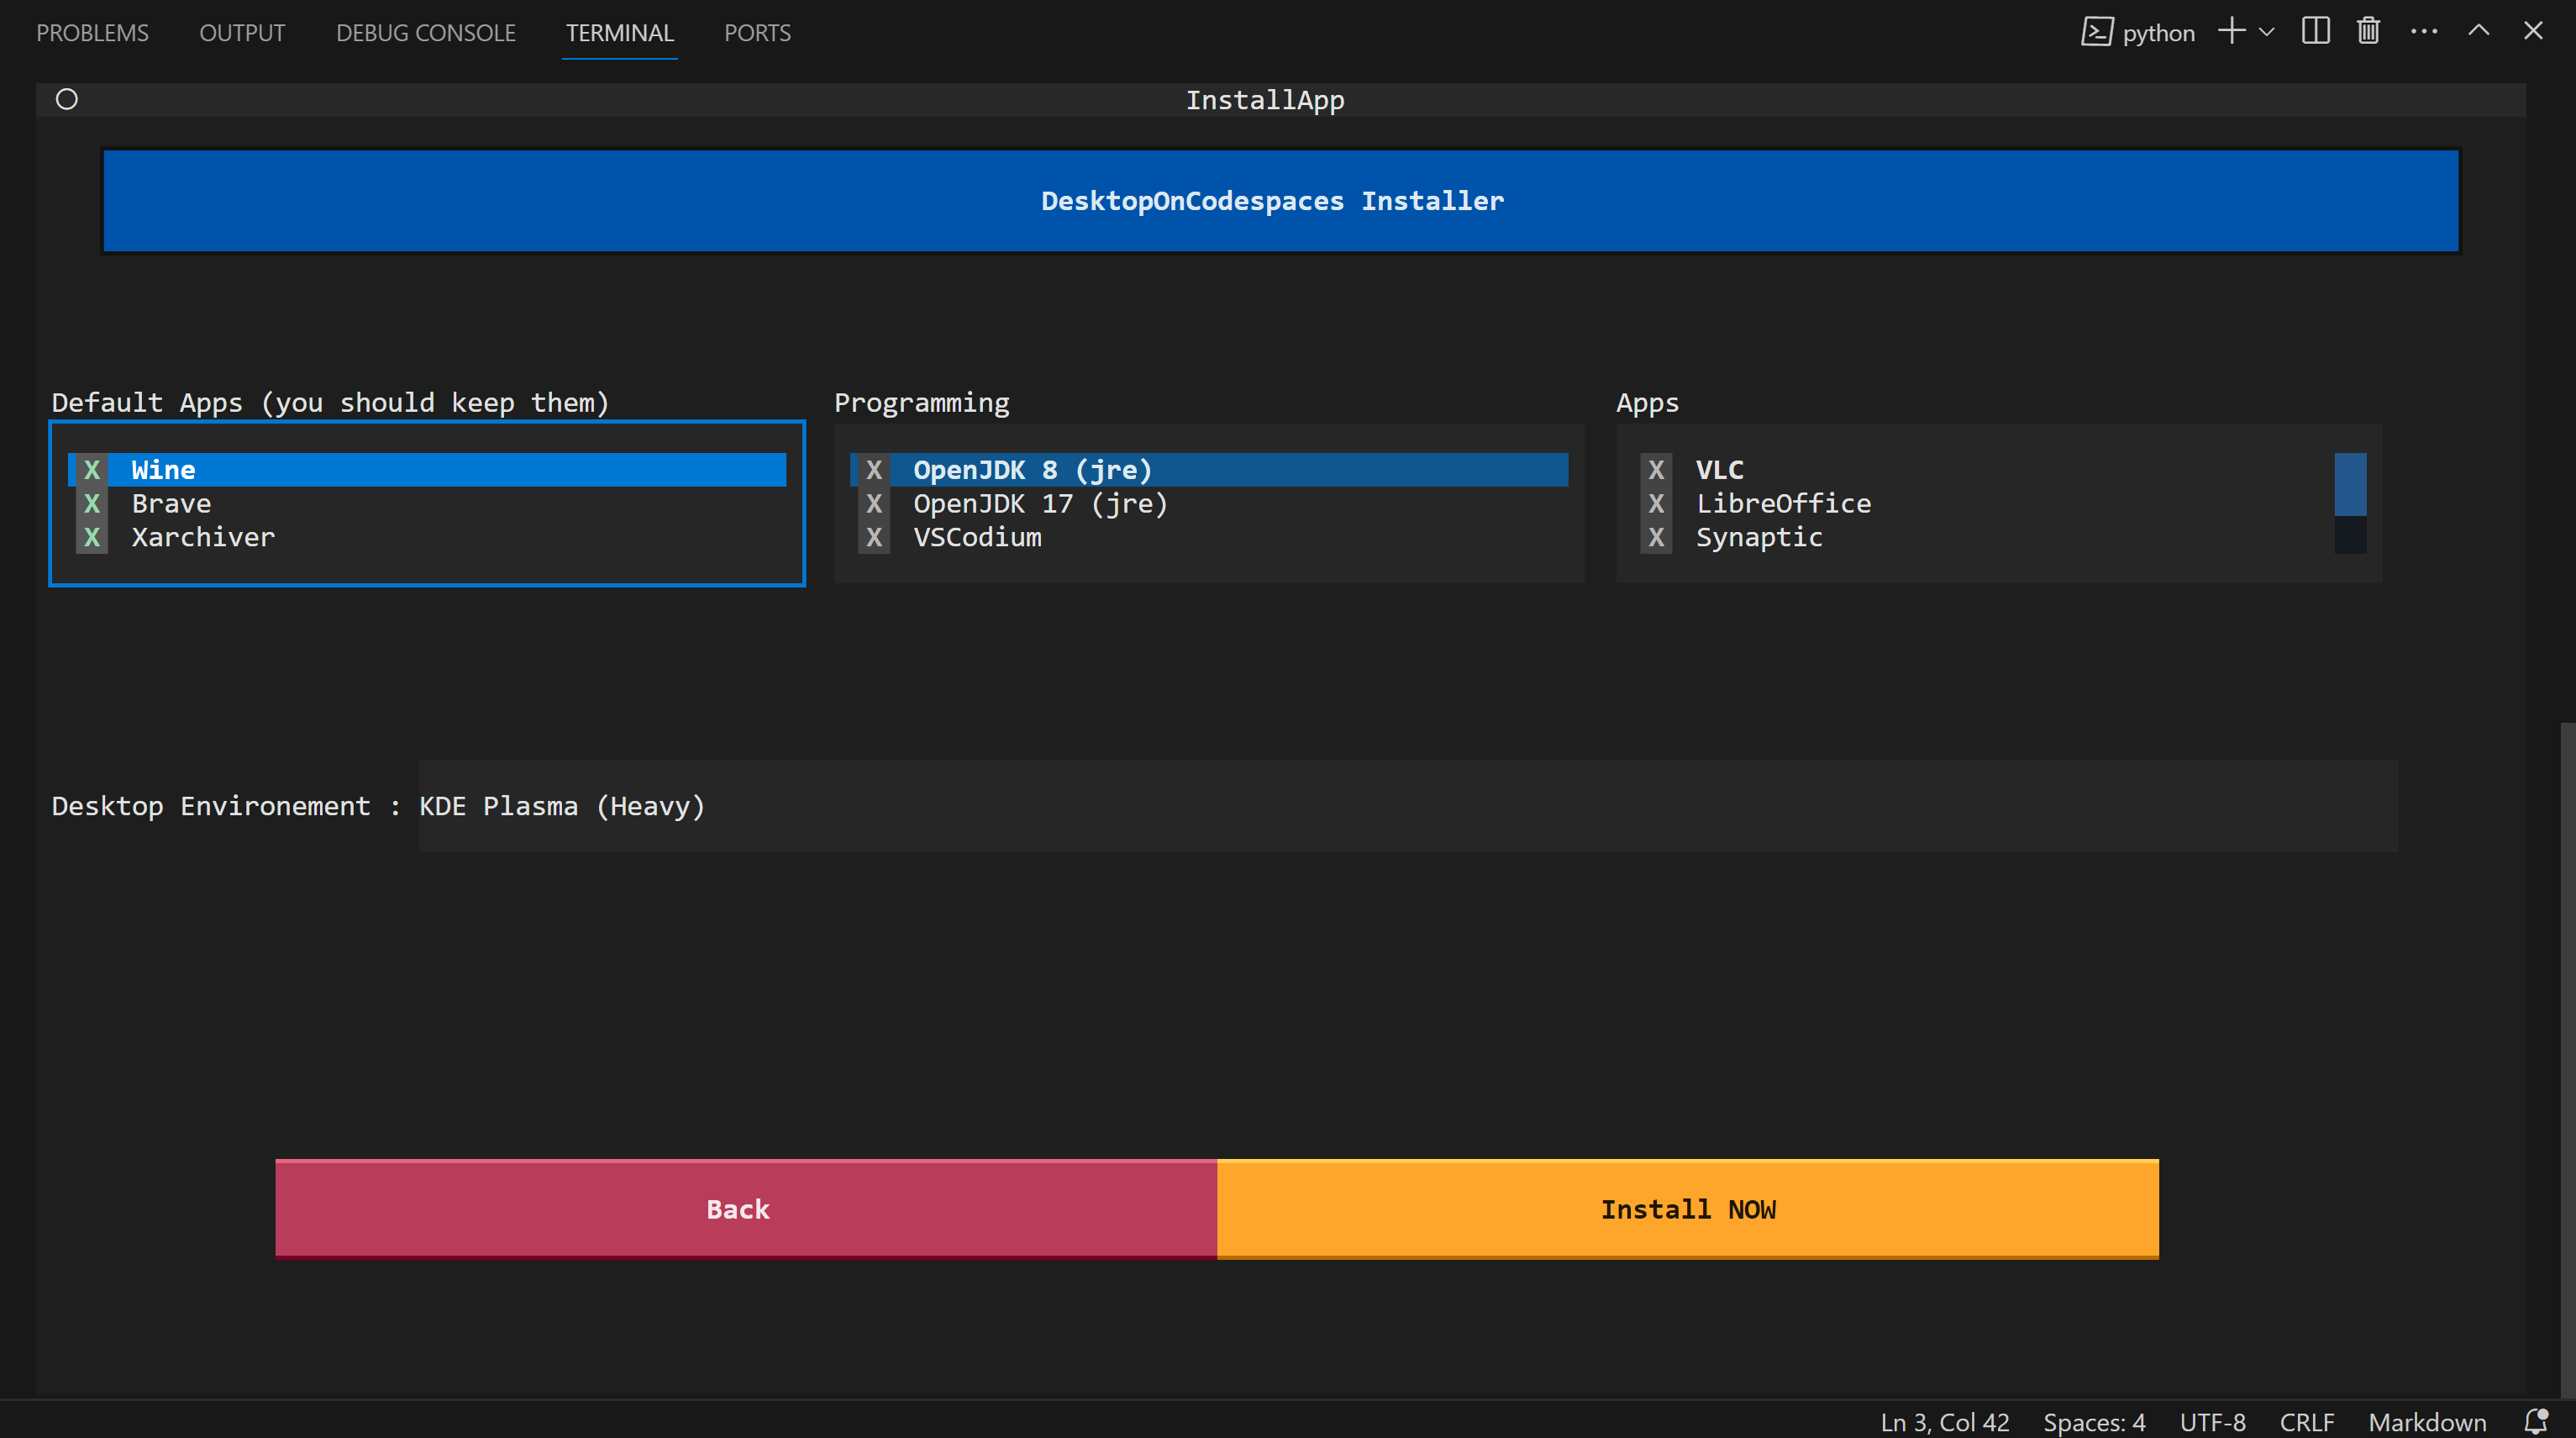Toggle the LibreOffice checkbox
Screen dimensions: 2576x1438
click(x=1656, y=503)
